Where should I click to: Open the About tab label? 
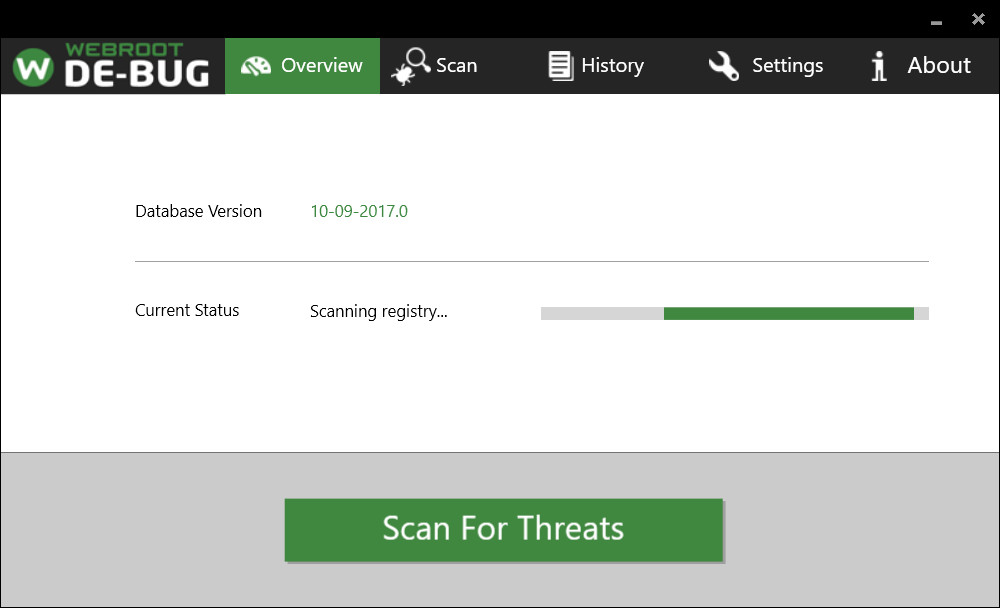(x=939, y=65)
